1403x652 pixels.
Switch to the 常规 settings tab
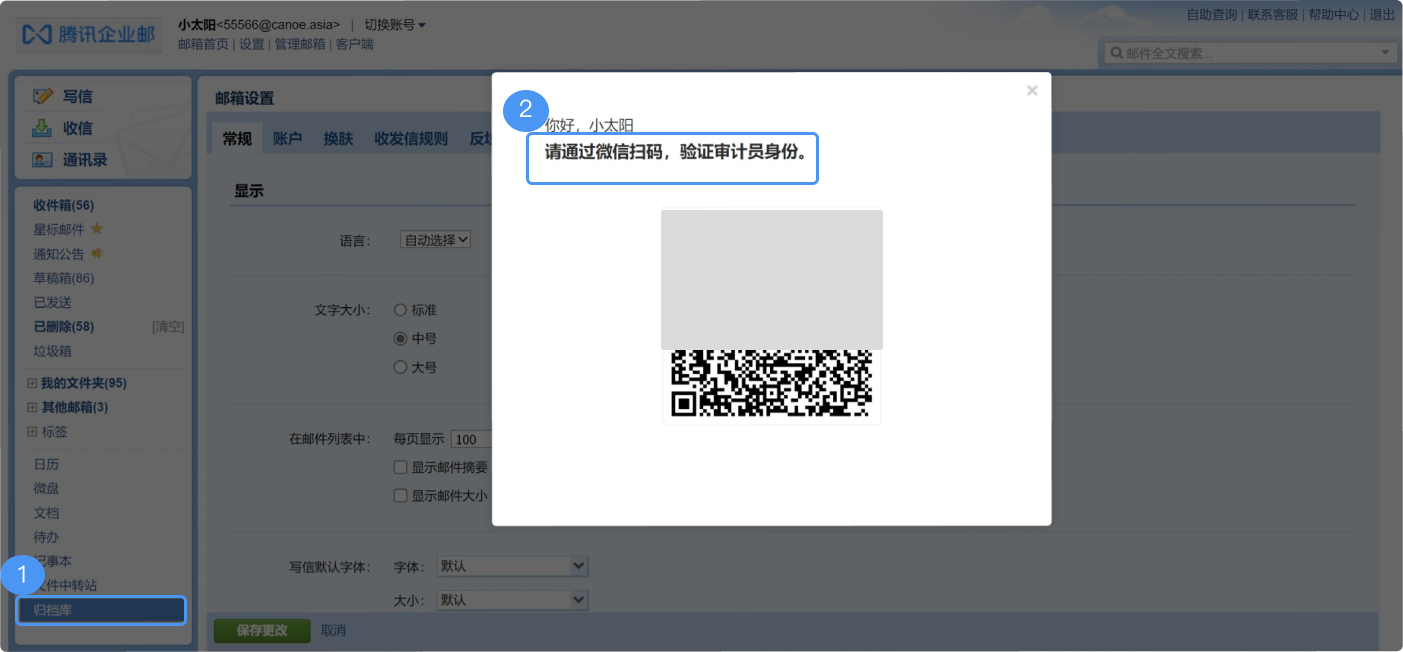(x=237, y=139)
